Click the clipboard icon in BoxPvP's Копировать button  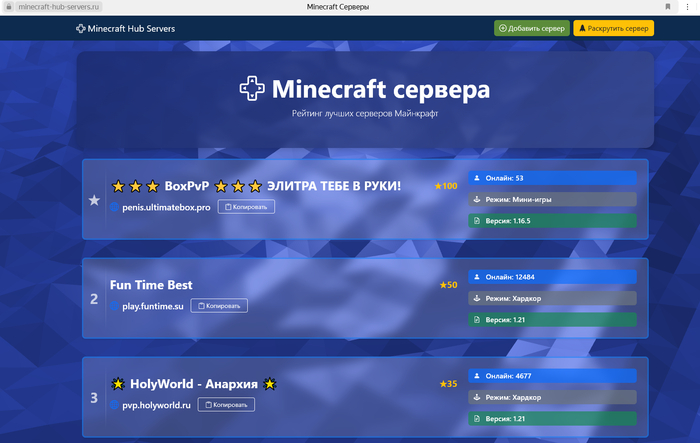[228, 207]
